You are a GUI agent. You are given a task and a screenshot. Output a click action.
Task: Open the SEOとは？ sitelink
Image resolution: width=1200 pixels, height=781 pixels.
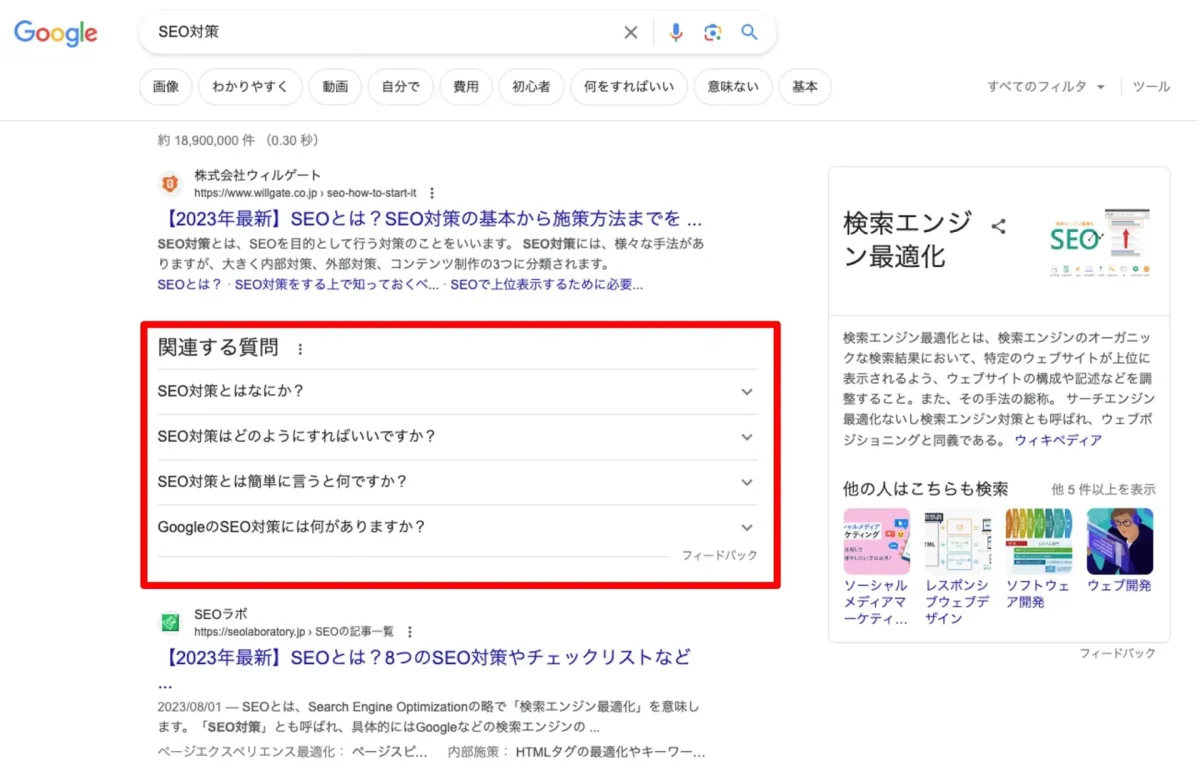190,285
